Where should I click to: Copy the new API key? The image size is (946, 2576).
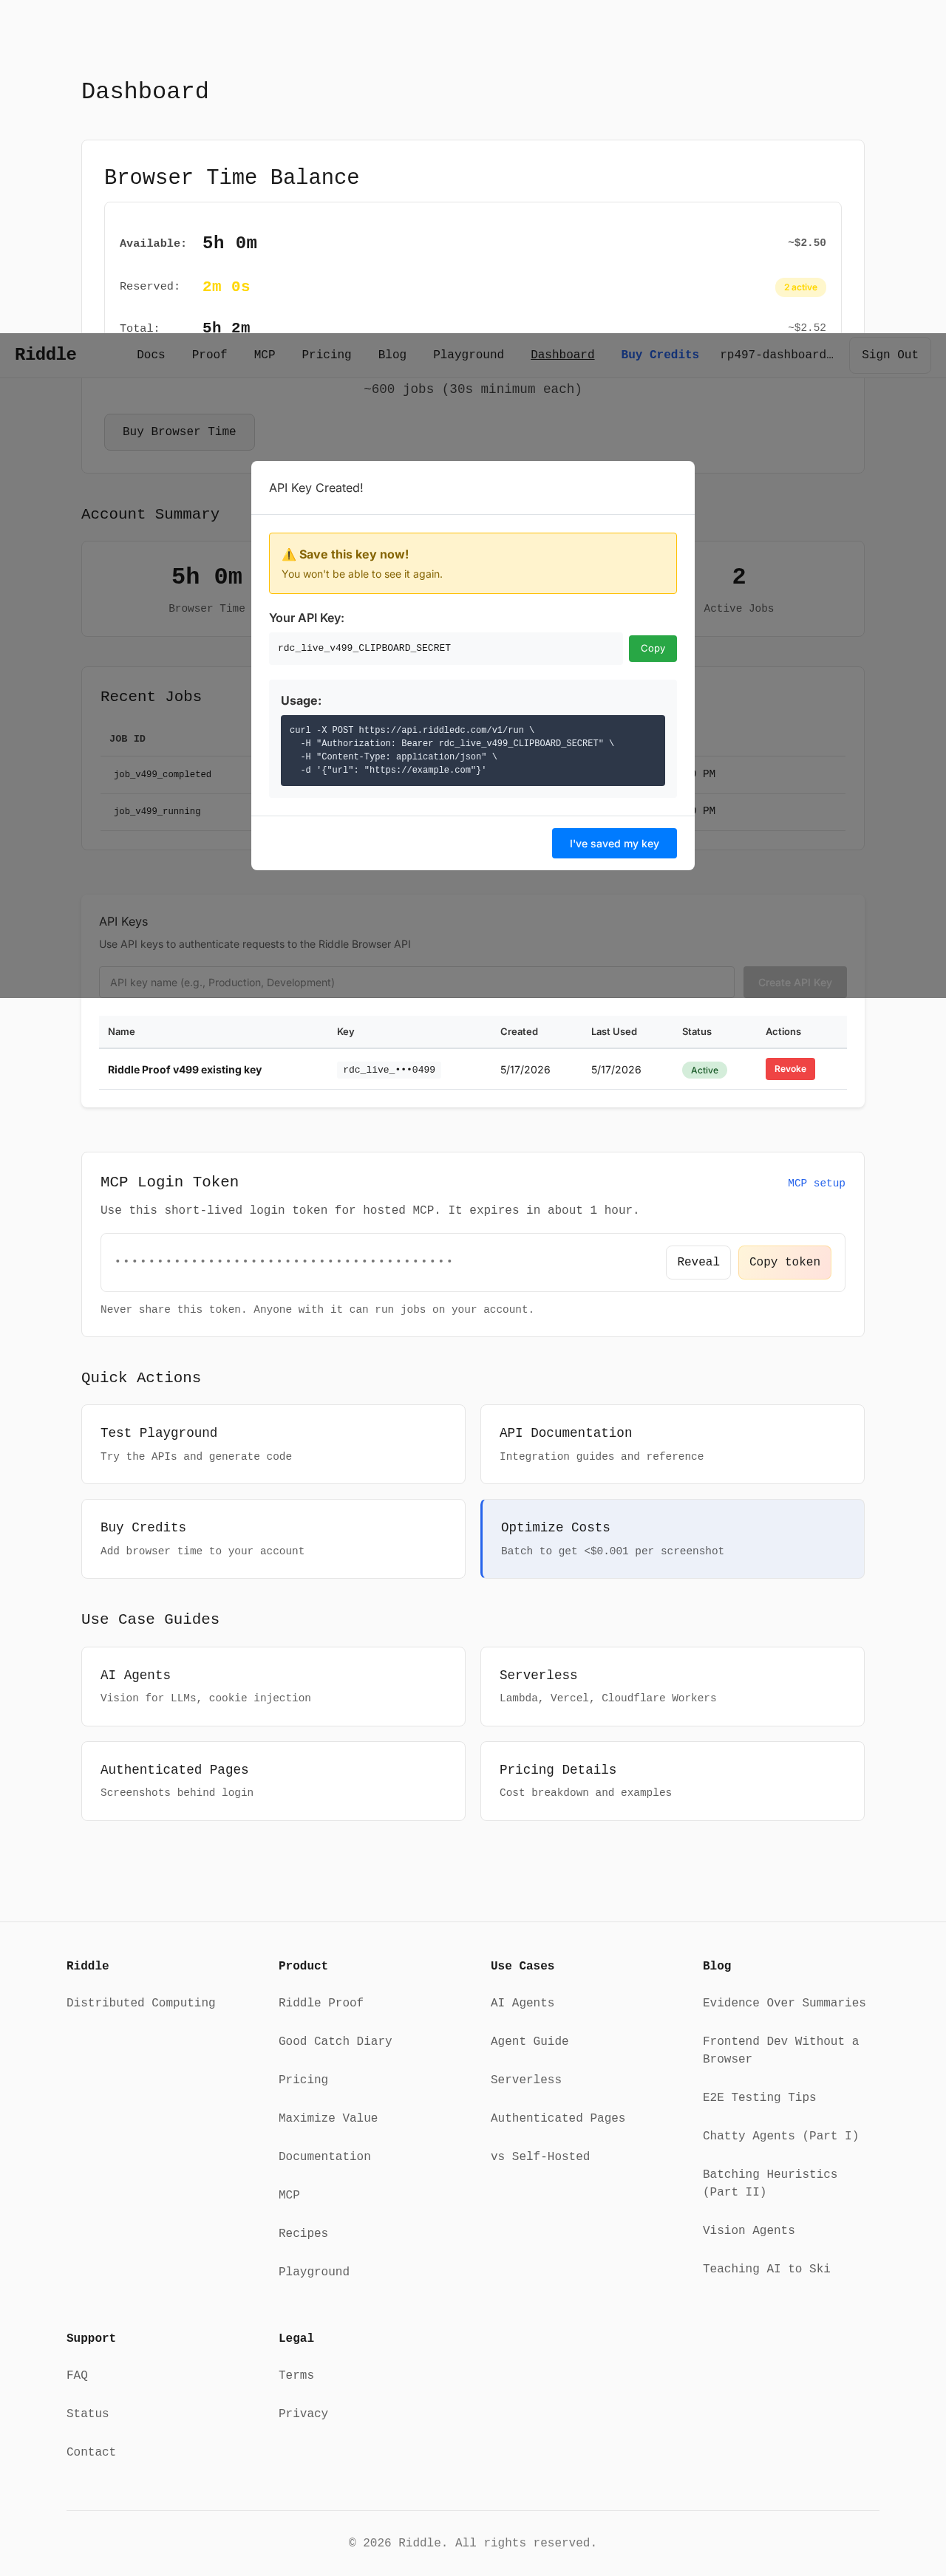point(652,648)
